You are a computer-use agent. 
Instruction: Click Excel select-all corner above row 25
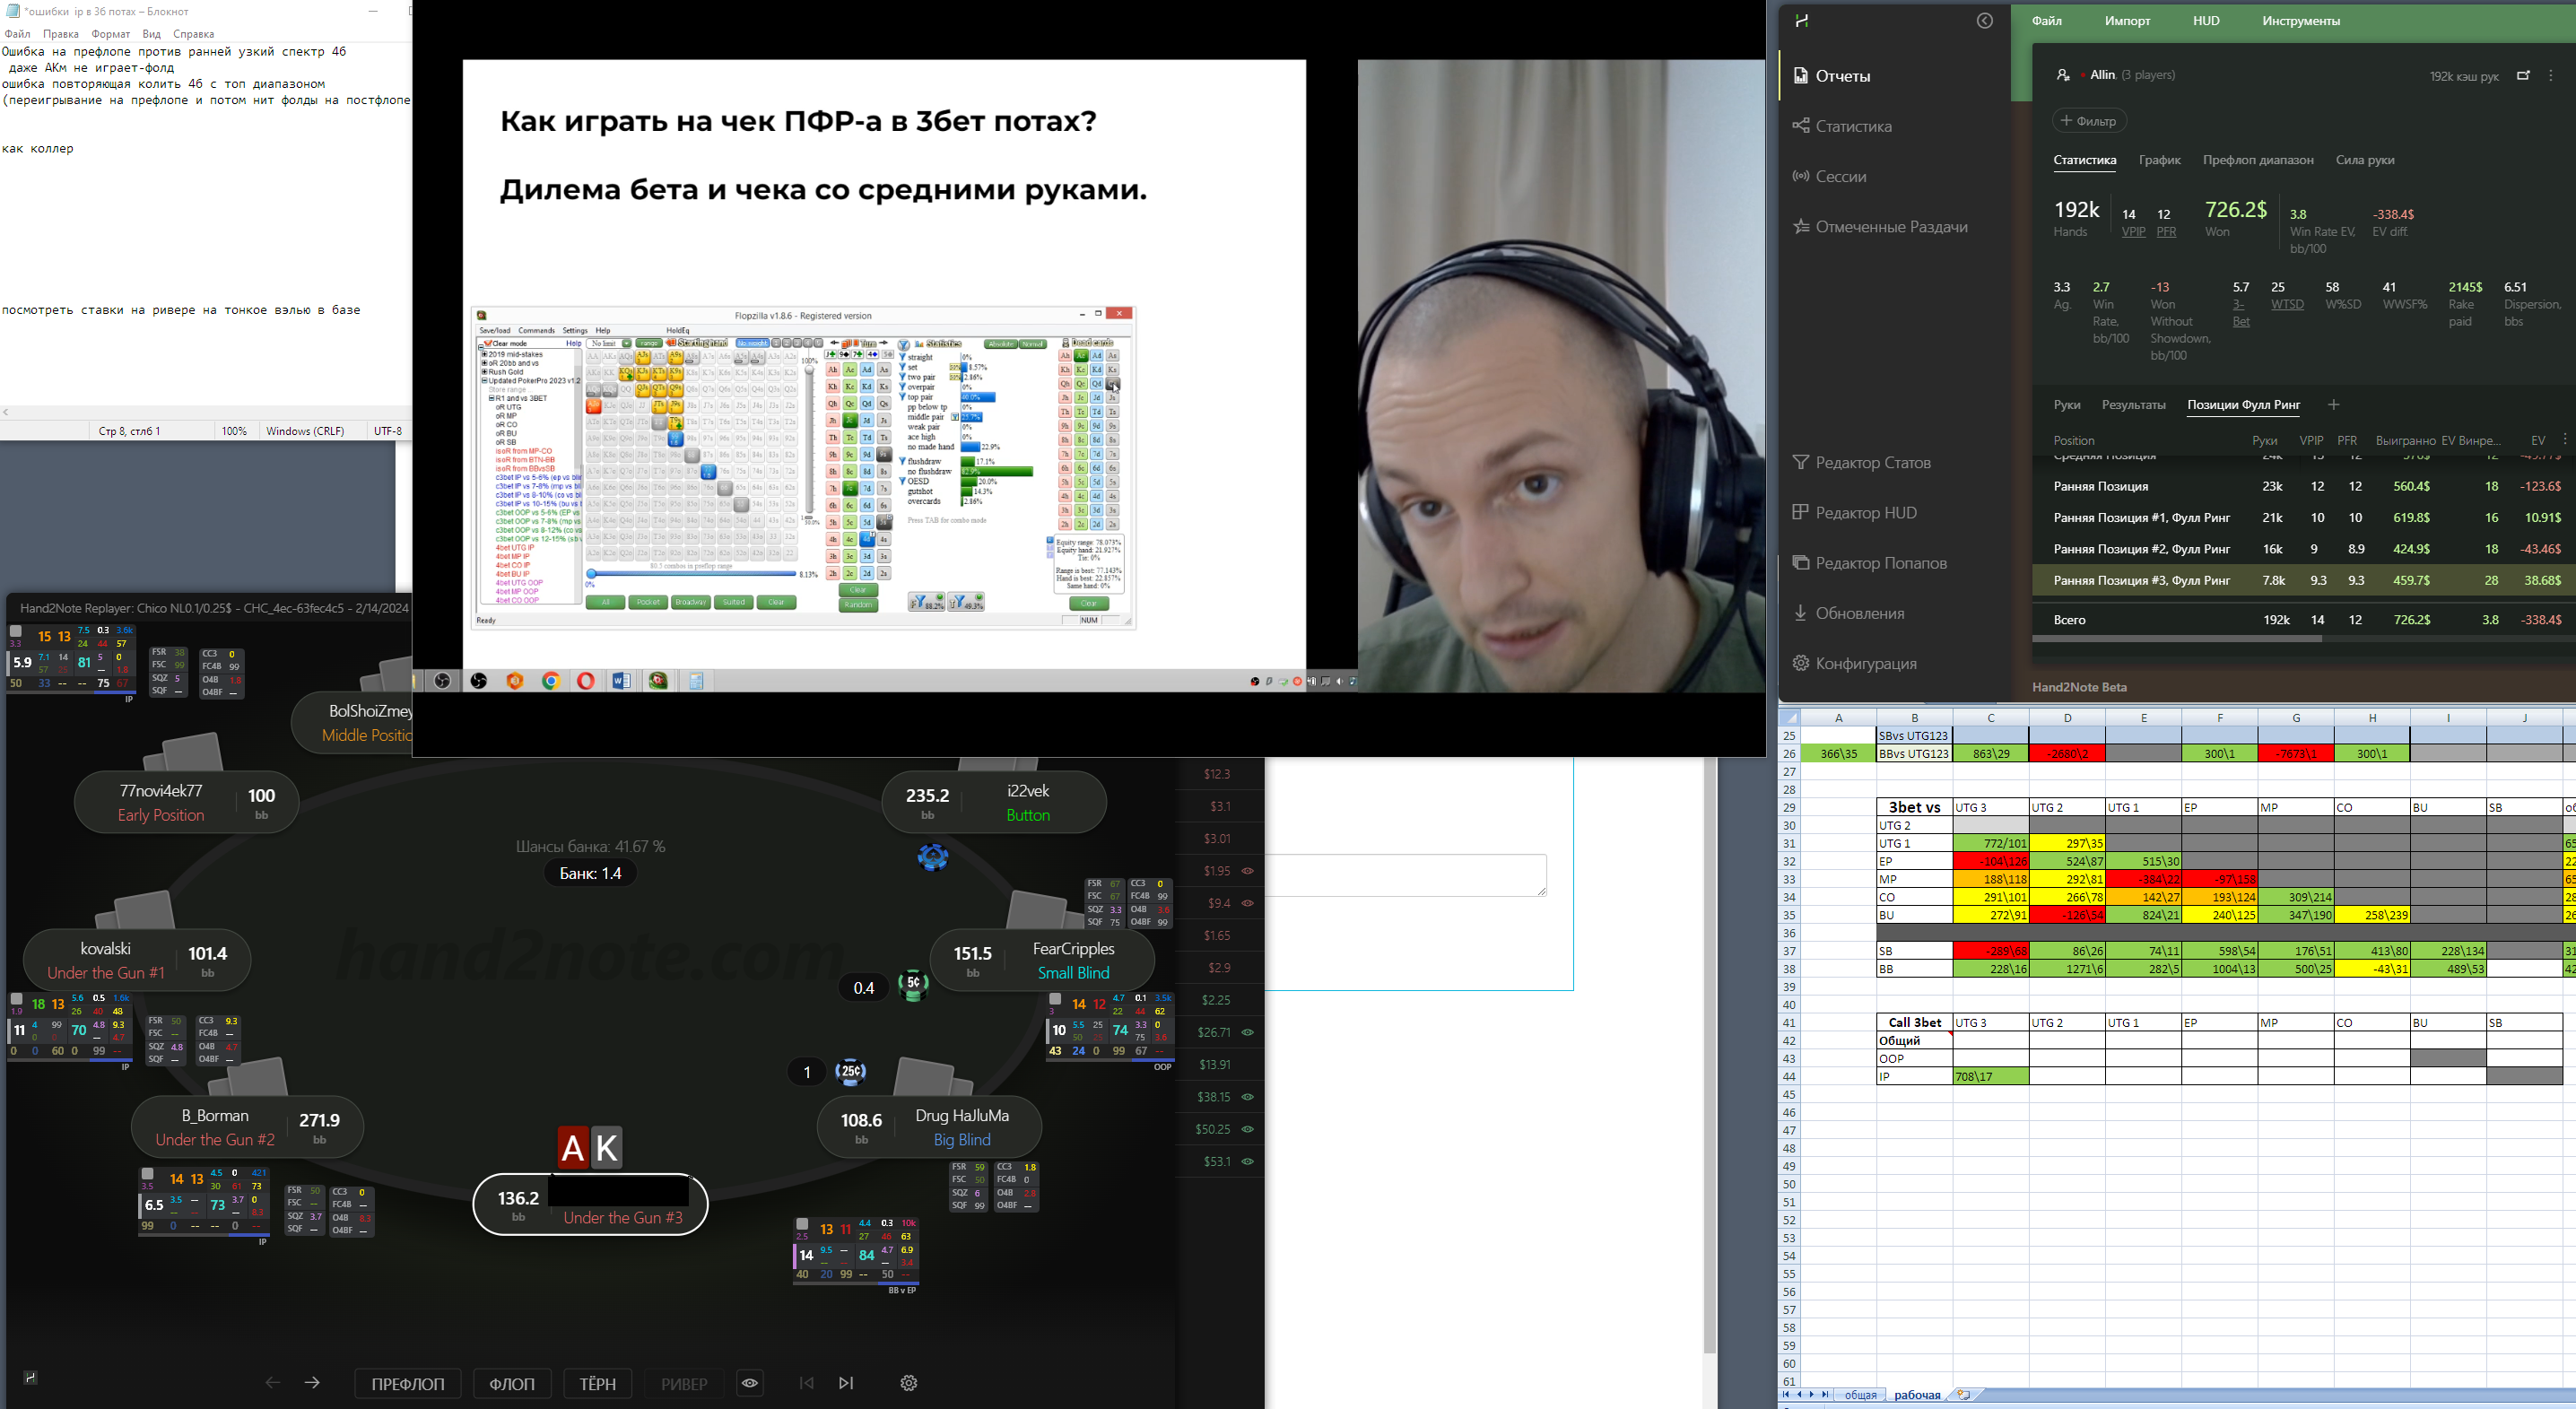tap(1790, 717)
